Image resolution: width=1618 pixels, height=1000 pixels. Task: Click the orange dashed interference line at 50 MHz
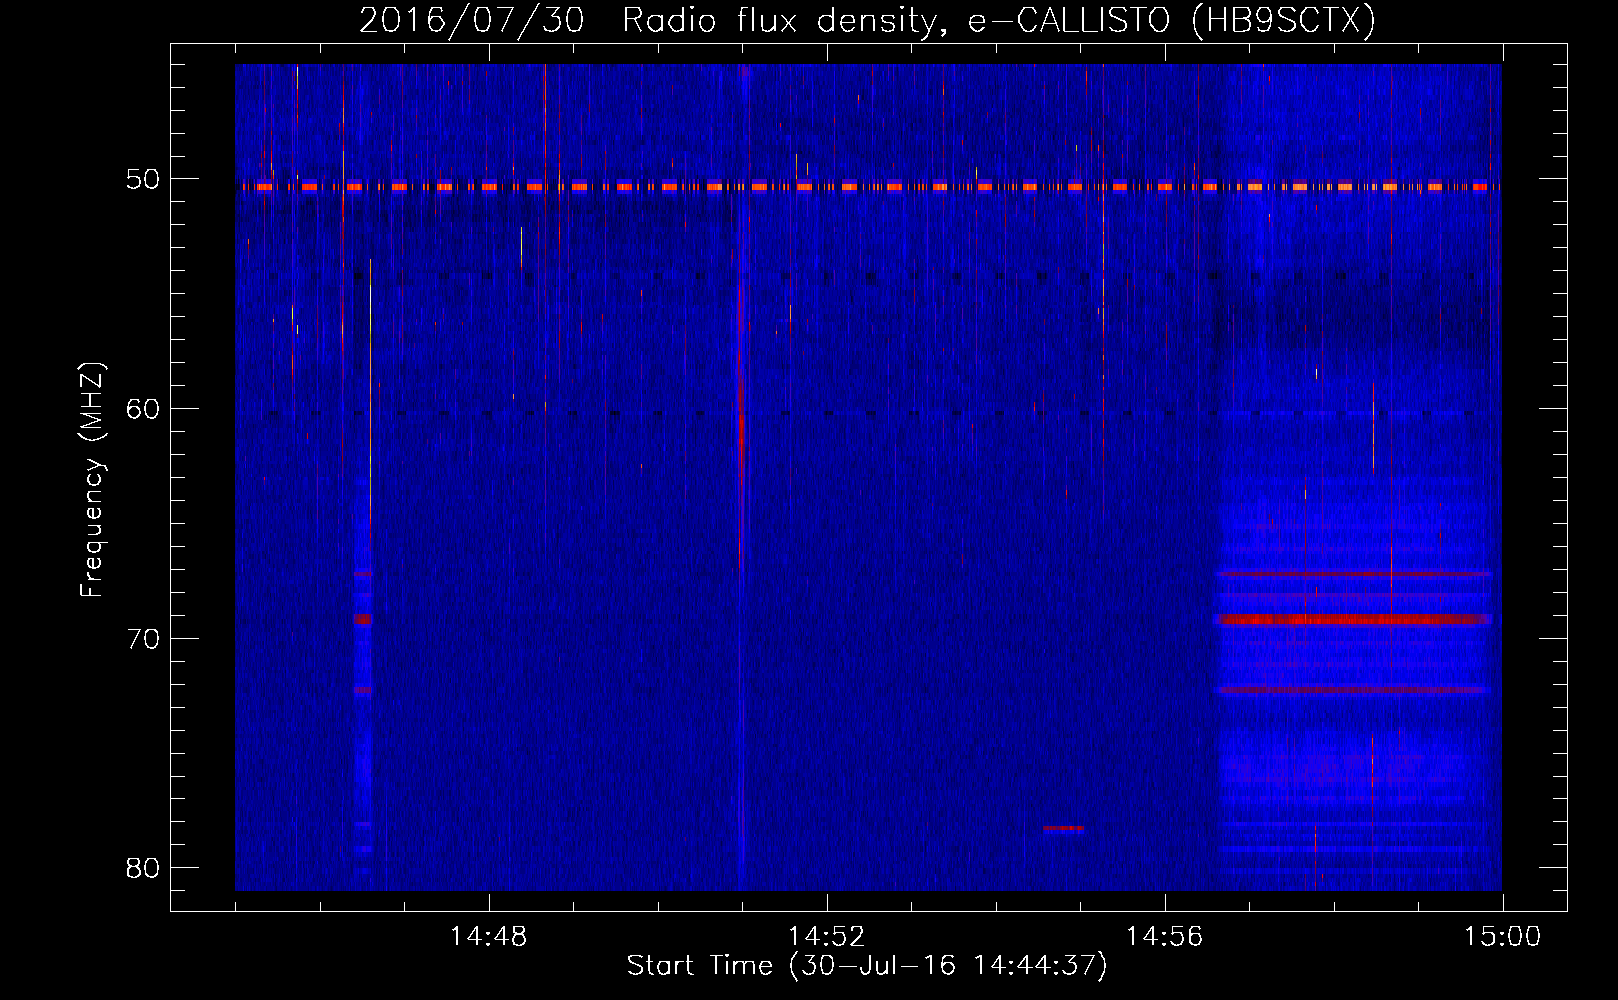click(868, 186)
